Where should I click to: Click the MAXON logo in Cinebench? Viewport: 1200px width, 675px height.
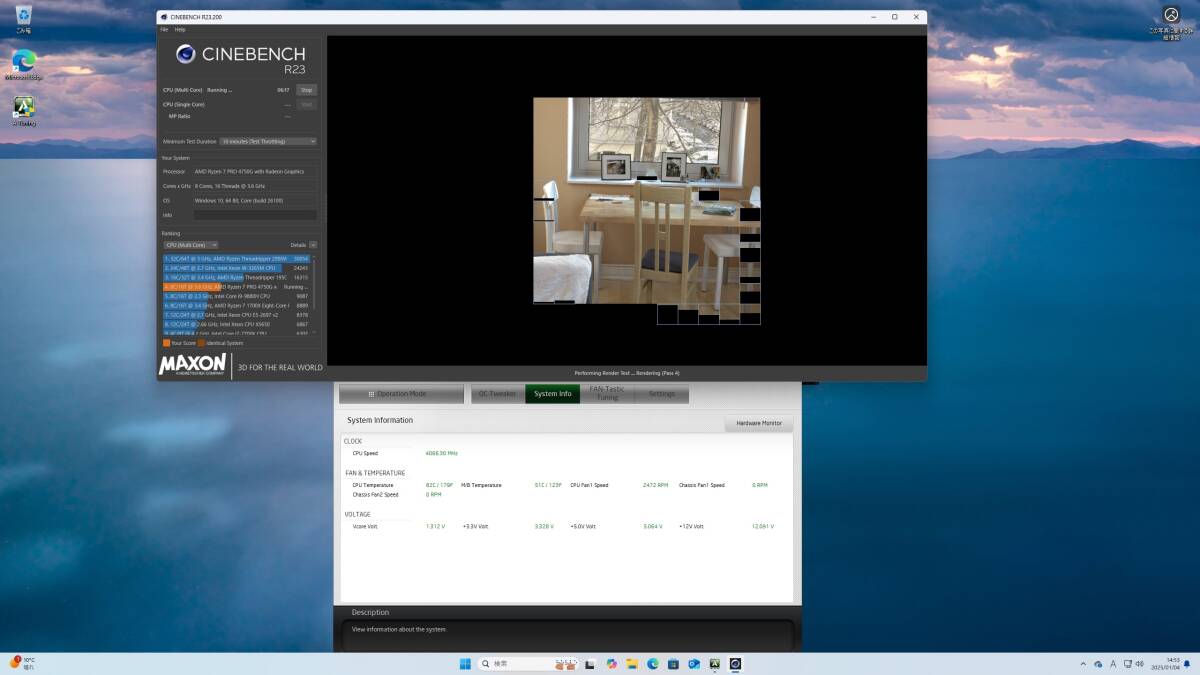pos(194,365)
